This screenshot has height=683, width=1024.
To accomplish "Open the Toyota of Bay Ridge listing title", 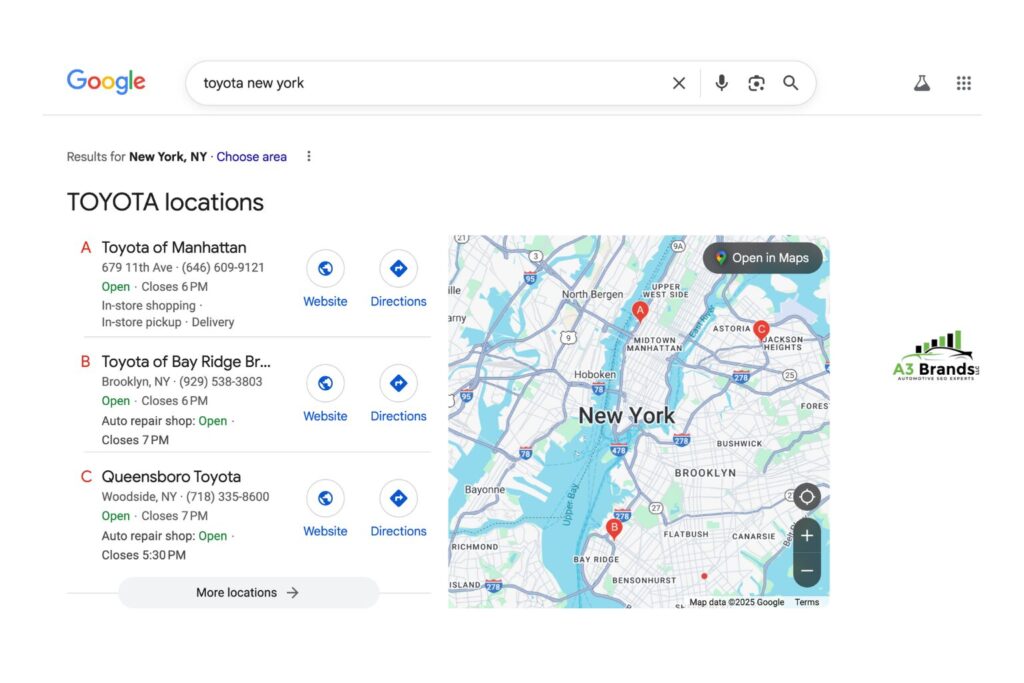I will click(x=186, y=362).
